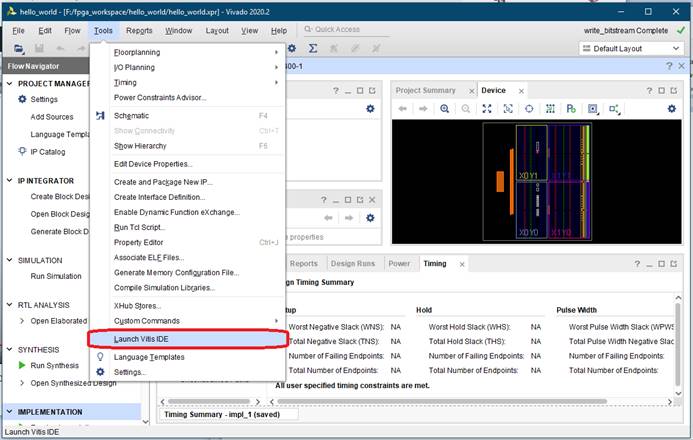Click Zoom In icon in Device toolbar
Image resolution: width=693 pixels, height=440 pixels.
click(444, 108)
